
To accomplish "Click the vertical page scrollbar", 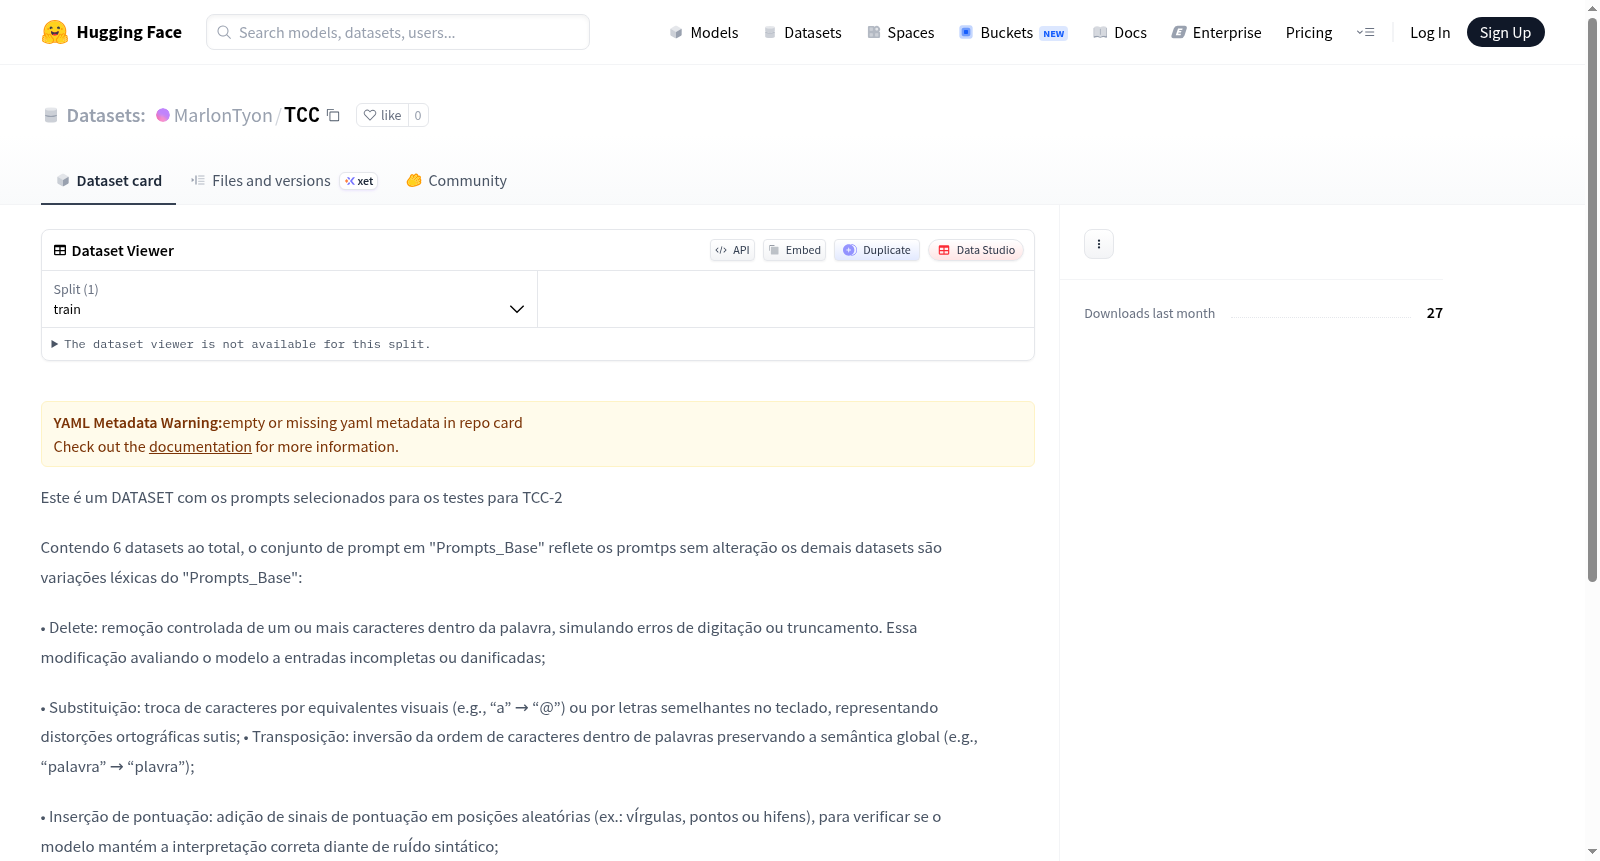I will [1592, 300].
